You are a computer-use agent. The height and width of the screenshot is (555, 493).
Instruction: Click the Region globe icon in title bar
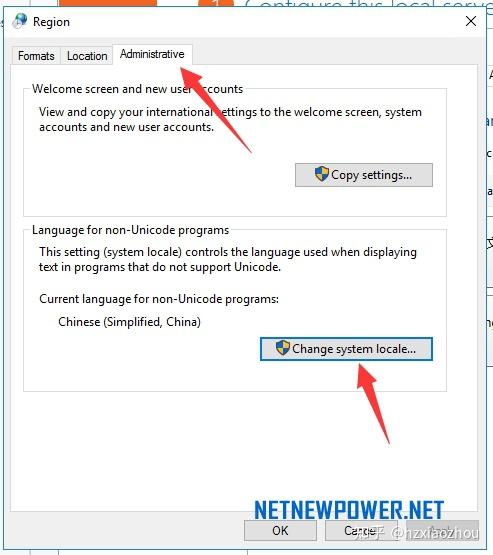[19, 21]
